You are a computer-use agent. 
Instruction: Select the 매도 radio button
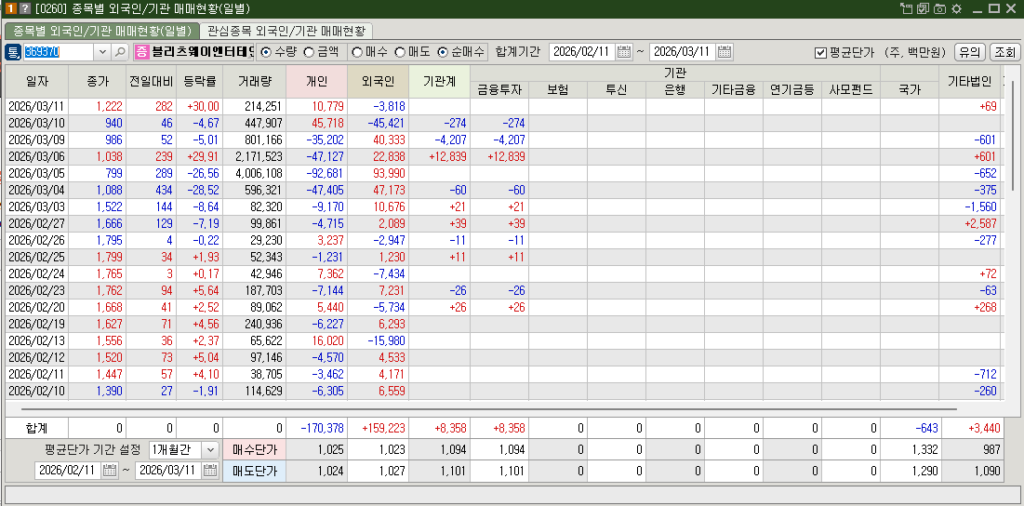[x=400, y=52]
